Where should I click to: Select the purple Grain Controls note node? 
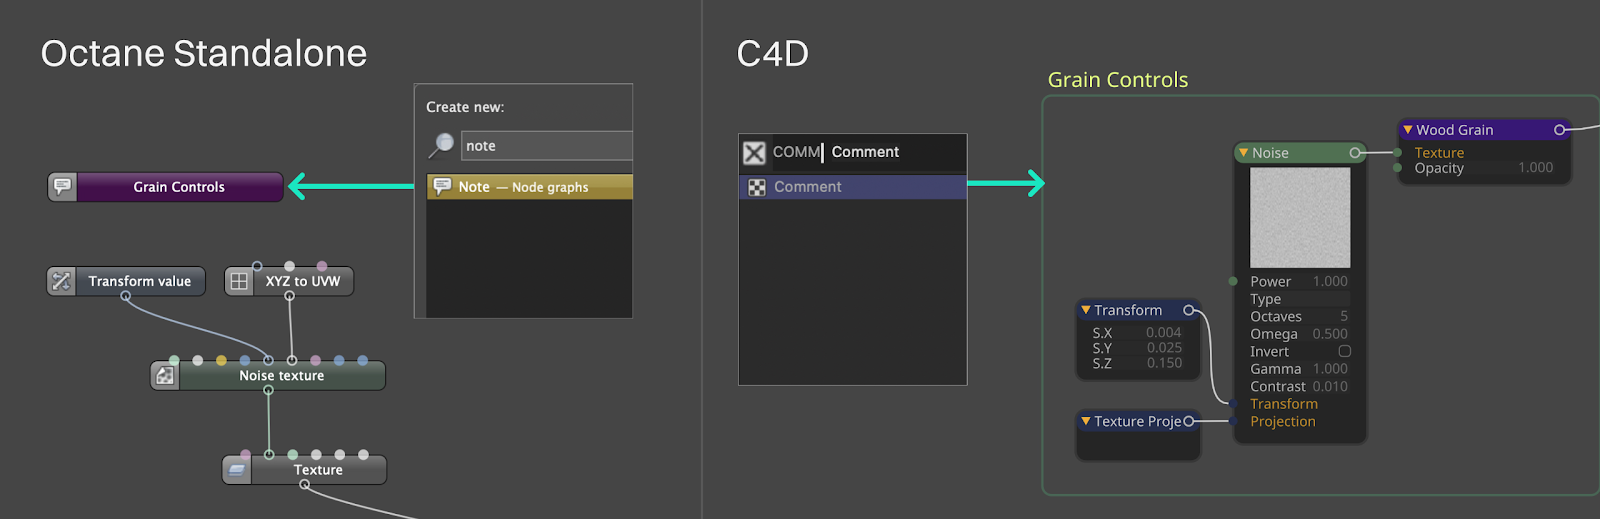(x=179, y=187)
